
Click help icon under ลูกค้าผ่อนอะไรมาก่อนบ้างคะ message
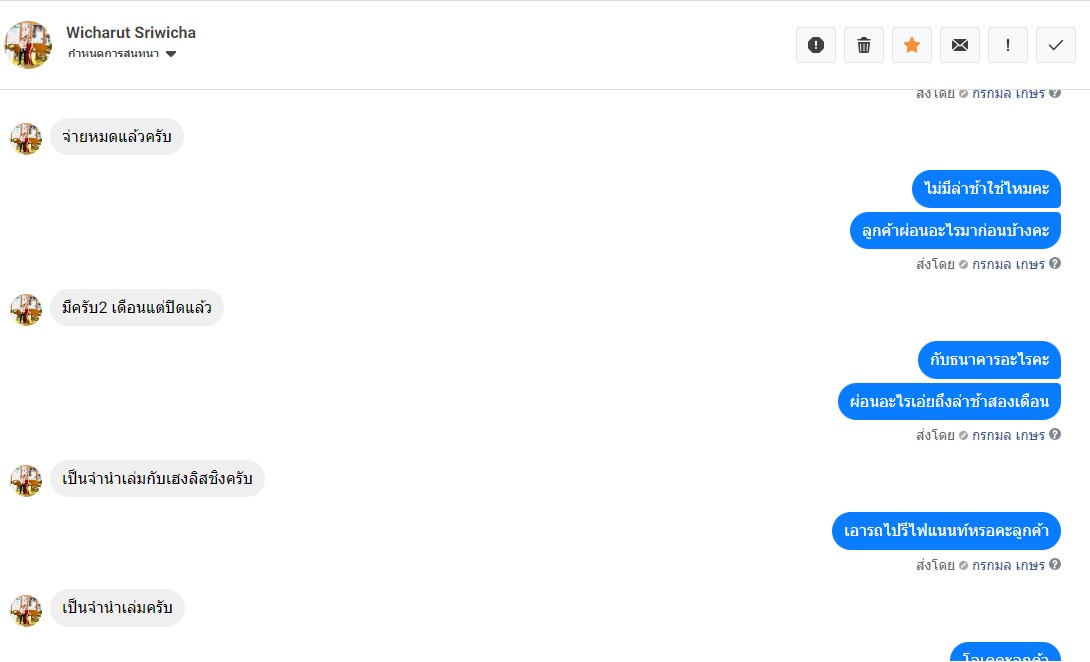(x=1055, y=264)
